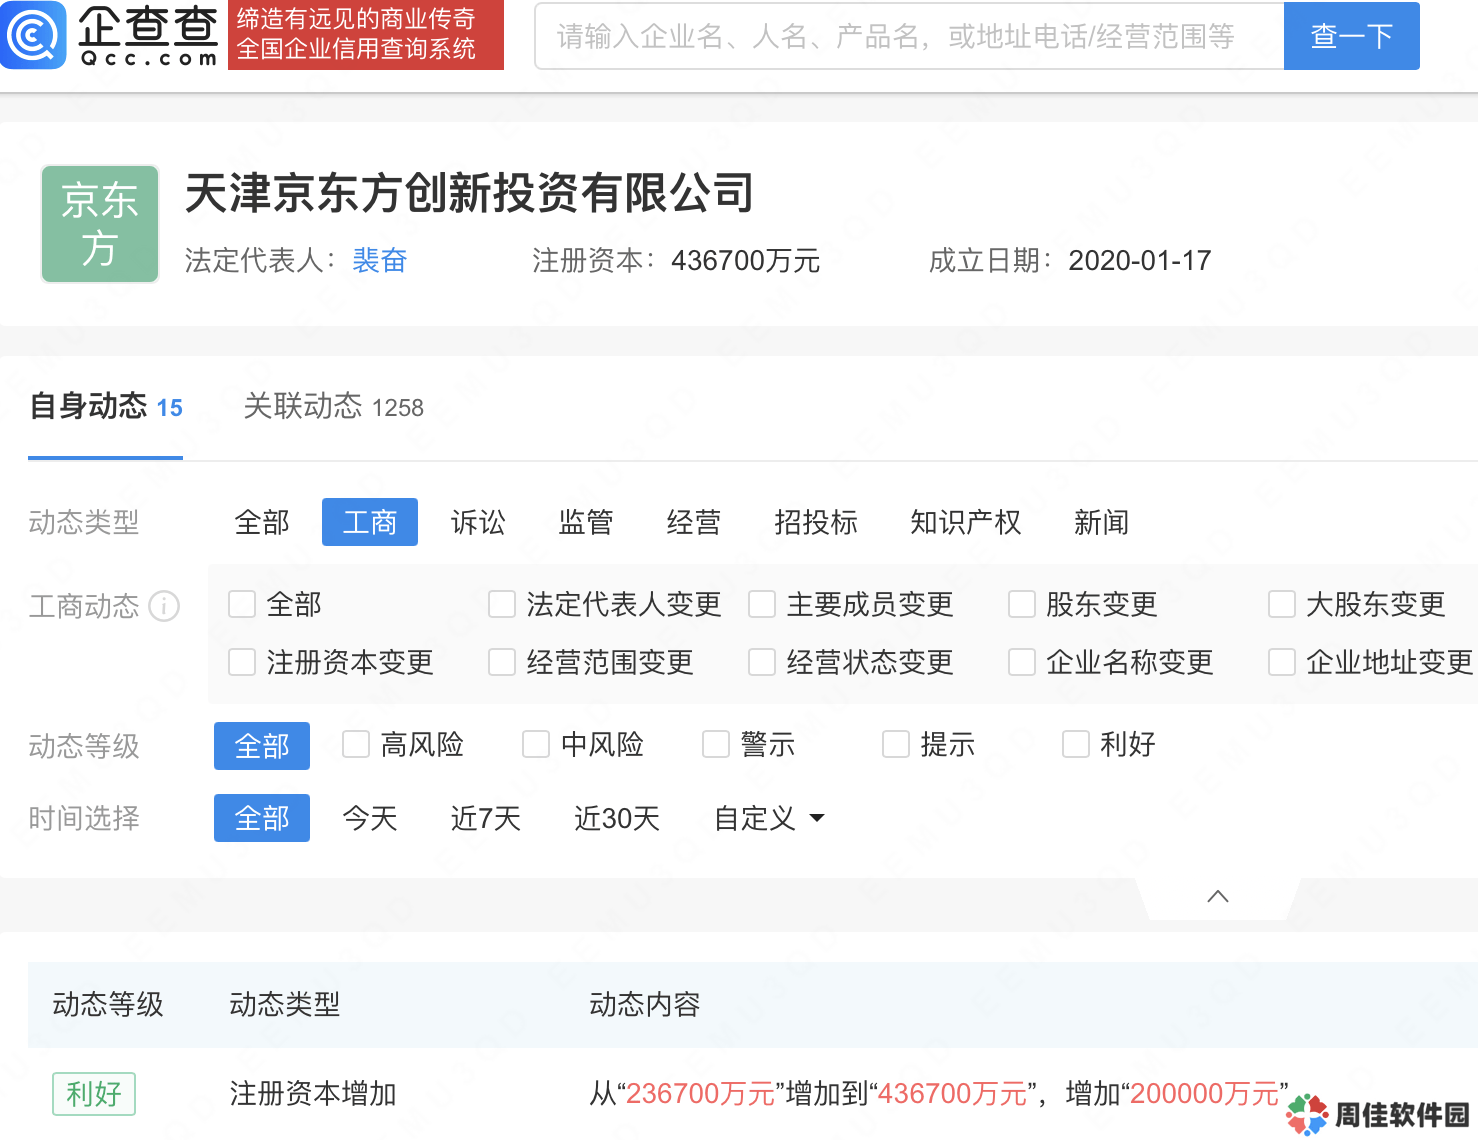This screenshot has height=1140, width=1478.
Task: Switch to the 关联动态 tab
Action: pyautogui.click(x=334, y=407)
